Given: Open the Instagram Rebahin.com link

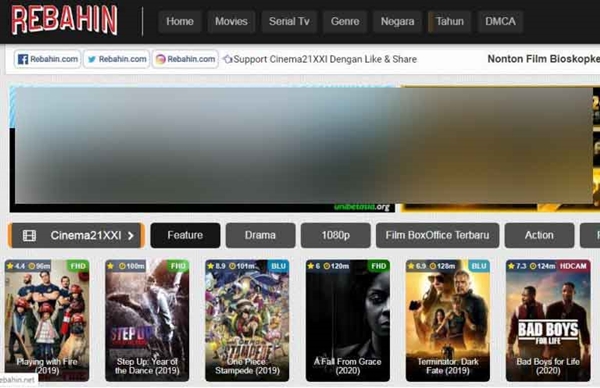Looking at the screenshot, I should 185,59.
